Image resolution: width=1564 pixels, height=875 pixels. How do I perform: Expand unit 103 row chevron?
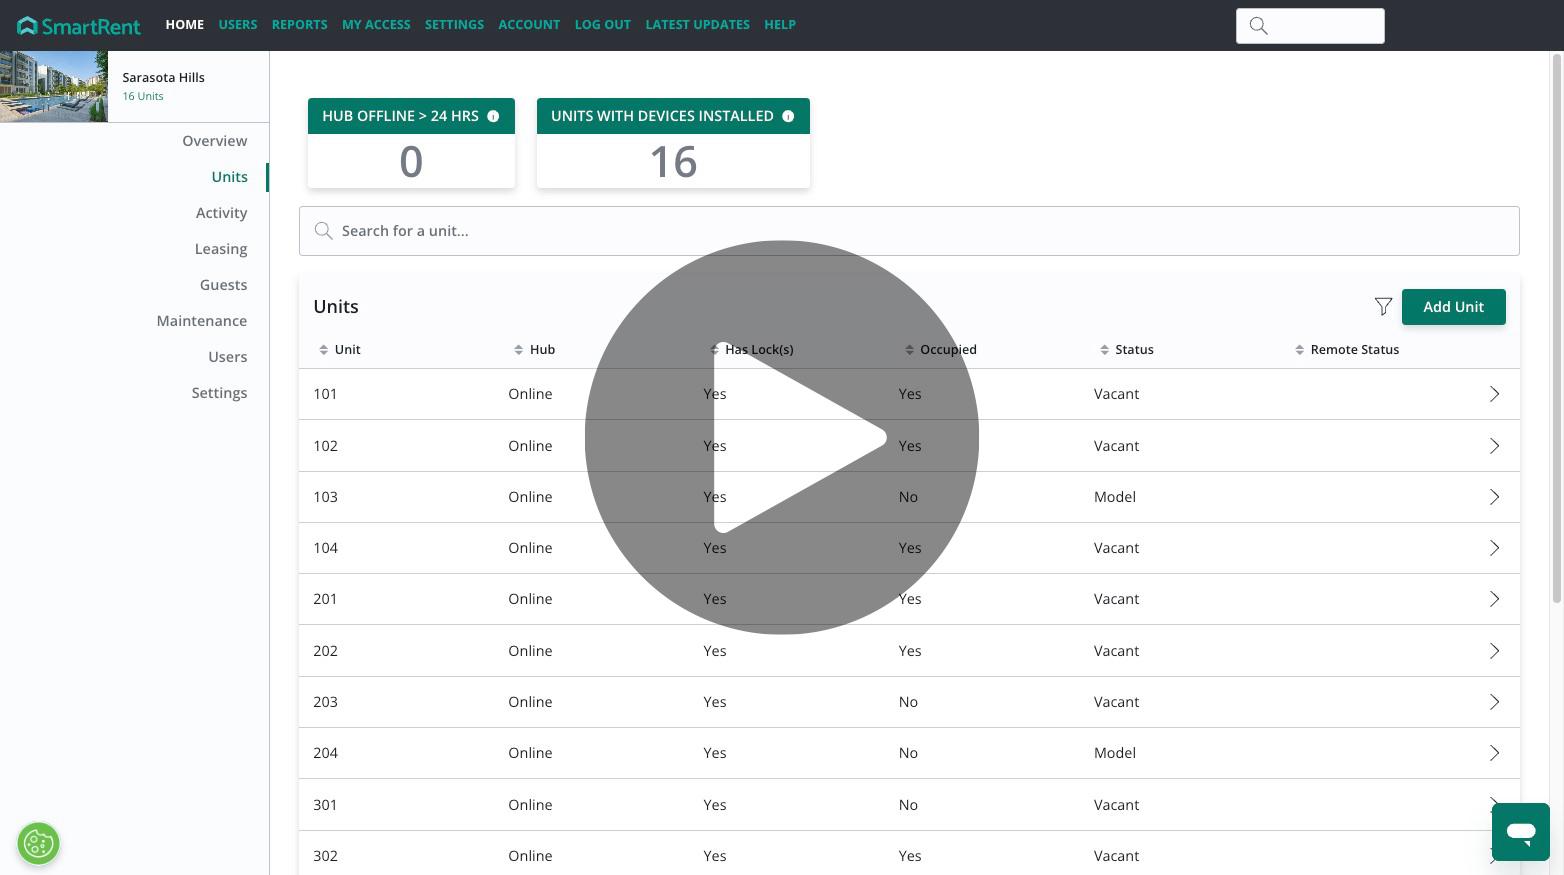tap(1494, 497)
